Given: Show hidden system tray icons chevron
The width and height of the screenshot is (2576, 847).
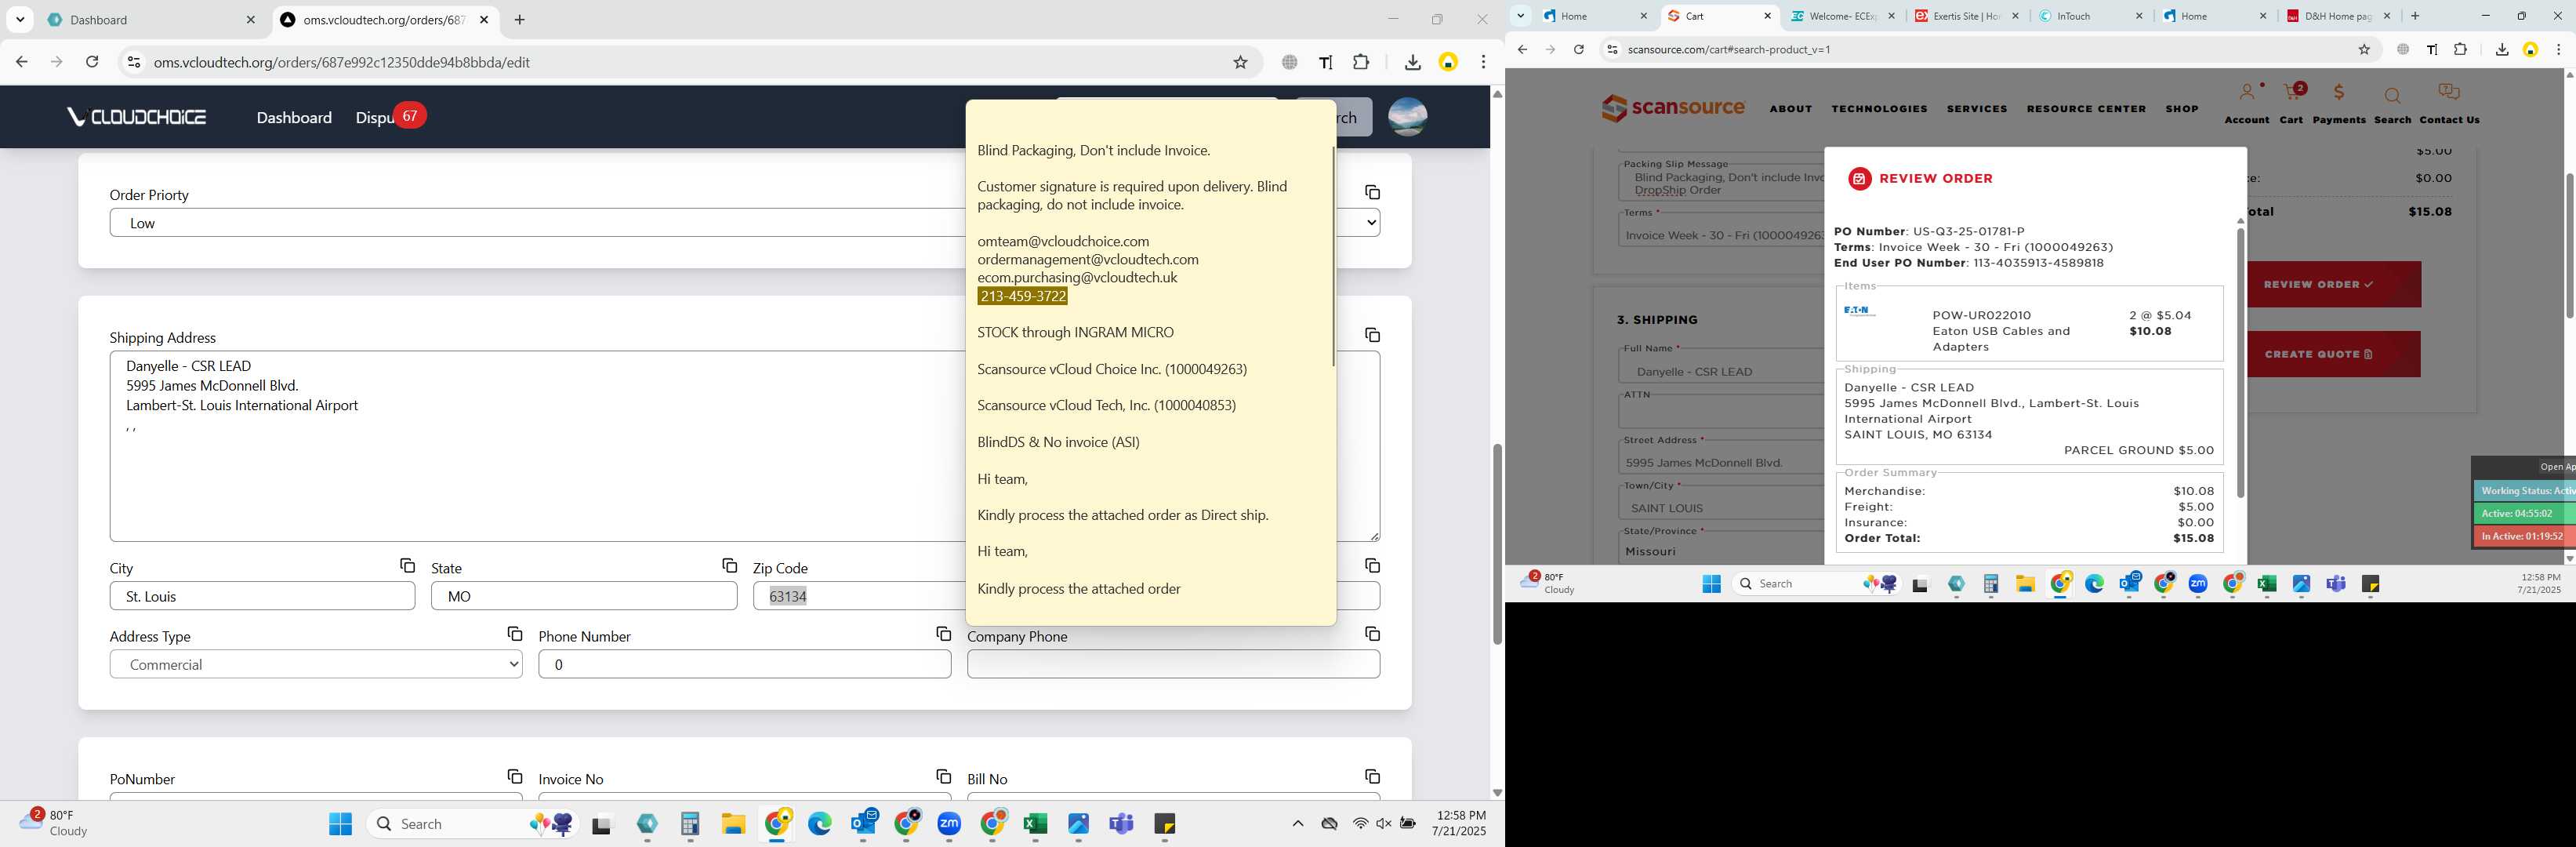Looking at the screenshot, I should click(1298, 824).
